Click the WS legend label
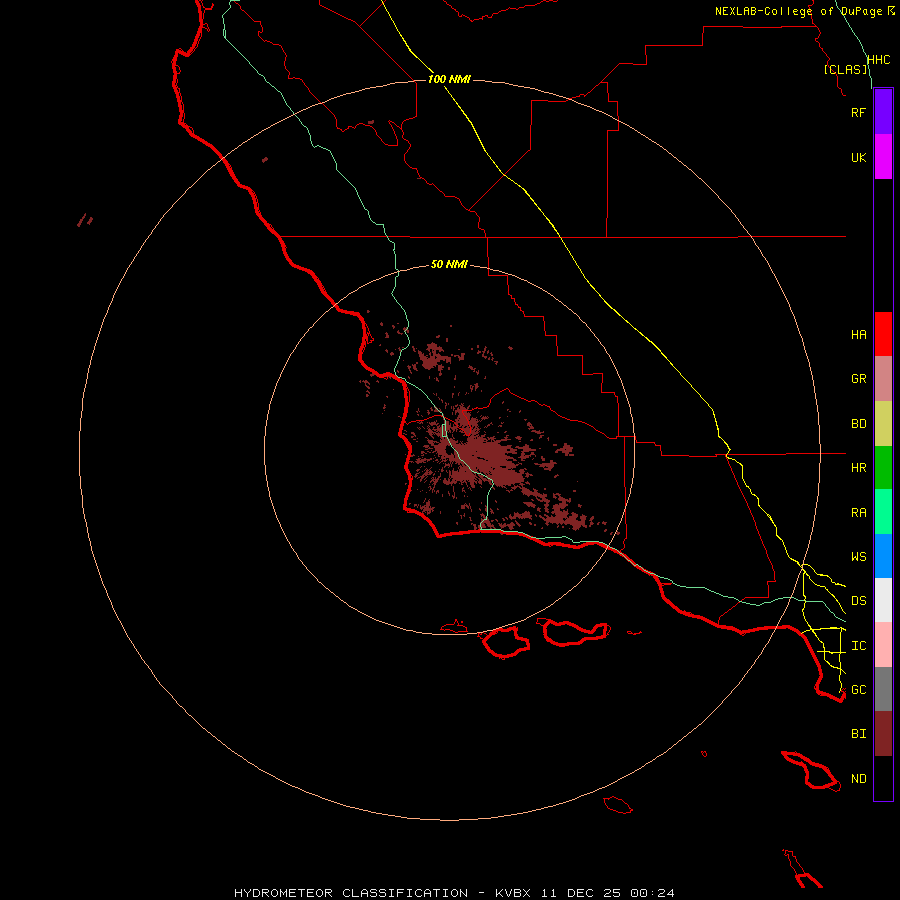This screenshot has height=900, width=900. point(858,557)
